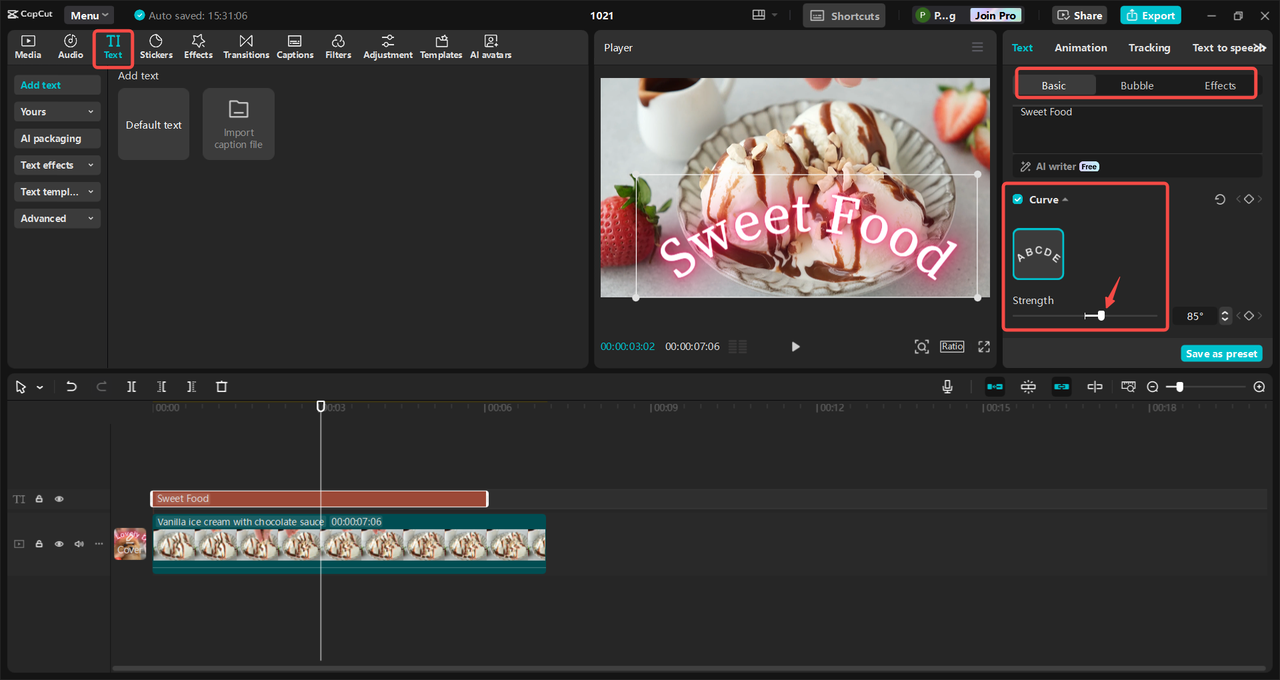The height and width of the screenshot is (680, 1280).
Task: Open the layout dropdown in title bar
Action: (765, 15)
